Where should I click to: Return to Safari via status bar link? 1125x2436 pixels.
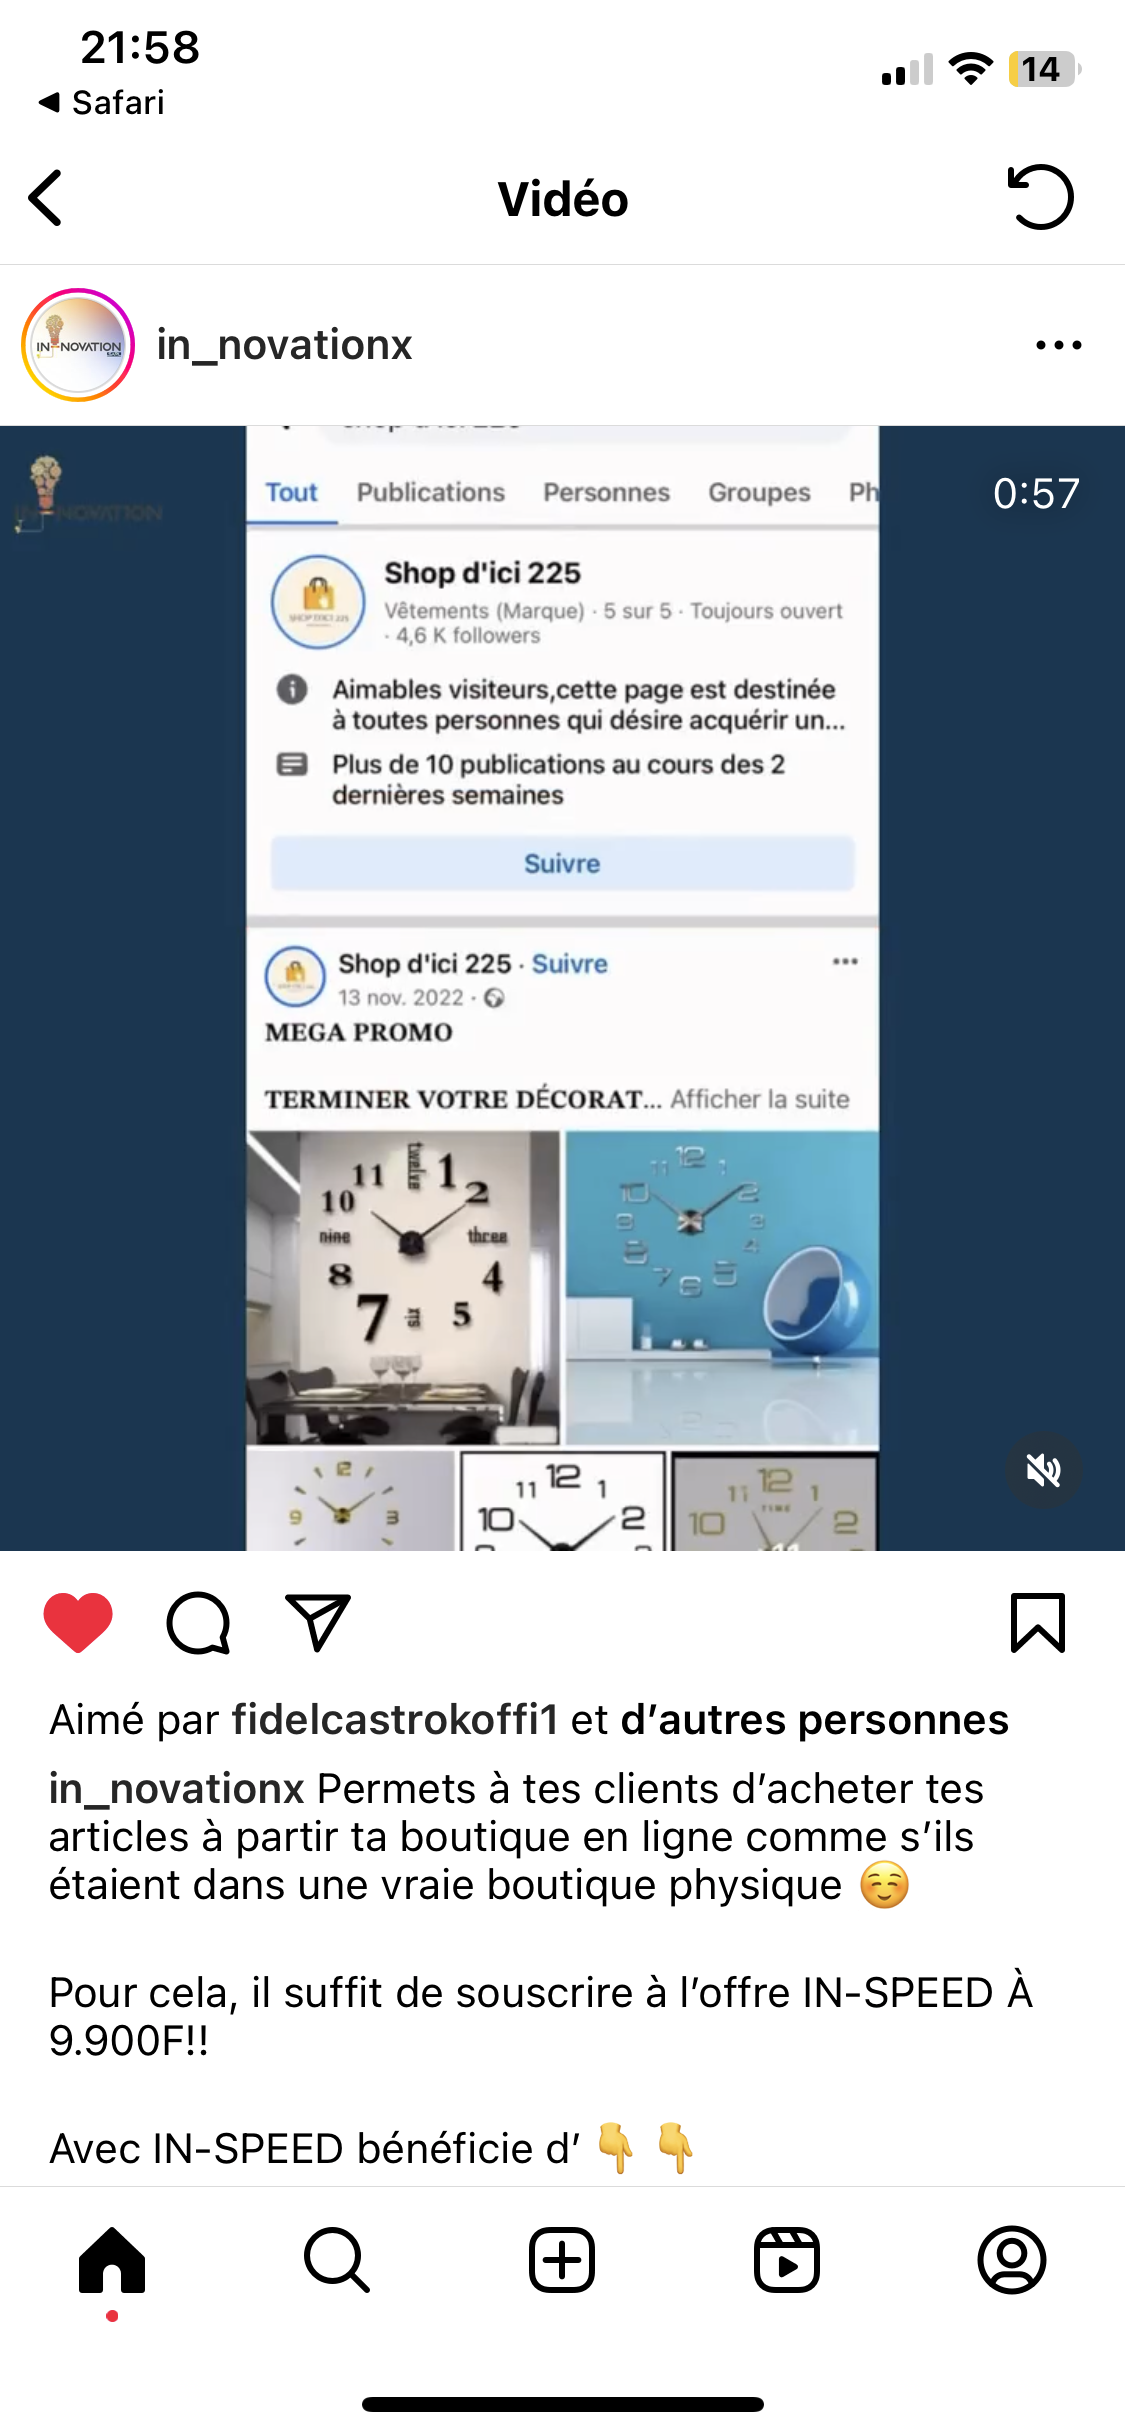pos(101,102)
